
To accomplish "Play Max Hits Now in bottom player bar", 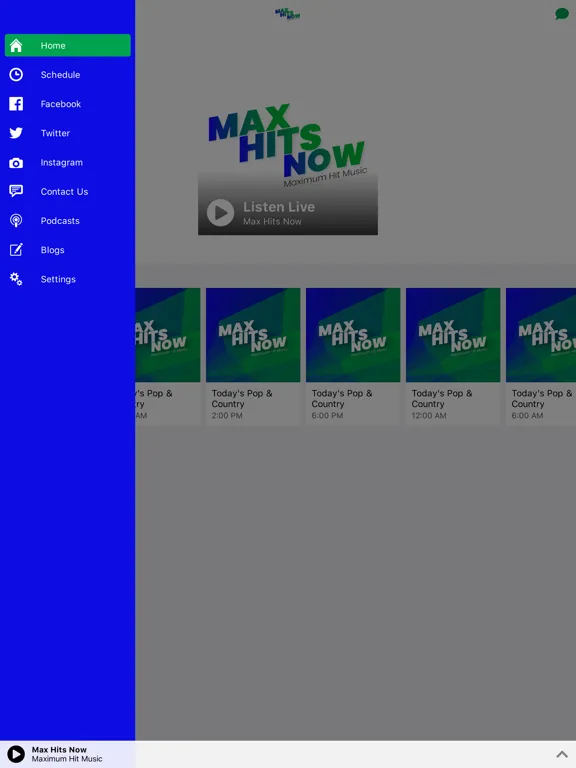I will click(x=16, y=754).
